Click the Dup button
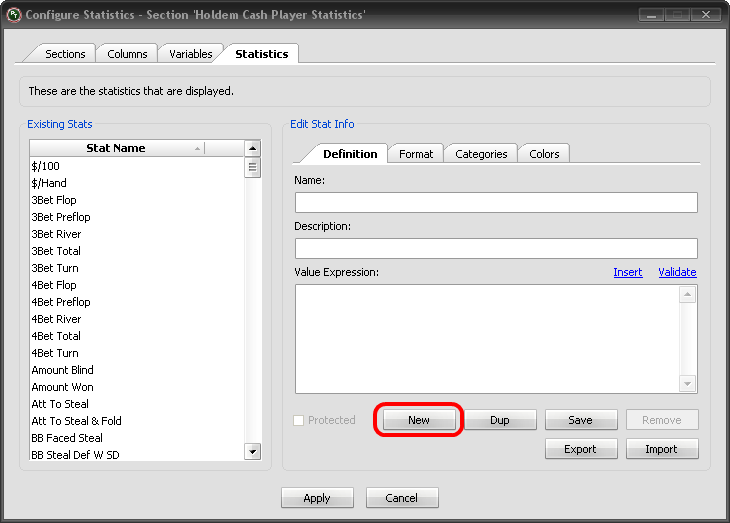730x523 pixels. click(x=500, y=420)
